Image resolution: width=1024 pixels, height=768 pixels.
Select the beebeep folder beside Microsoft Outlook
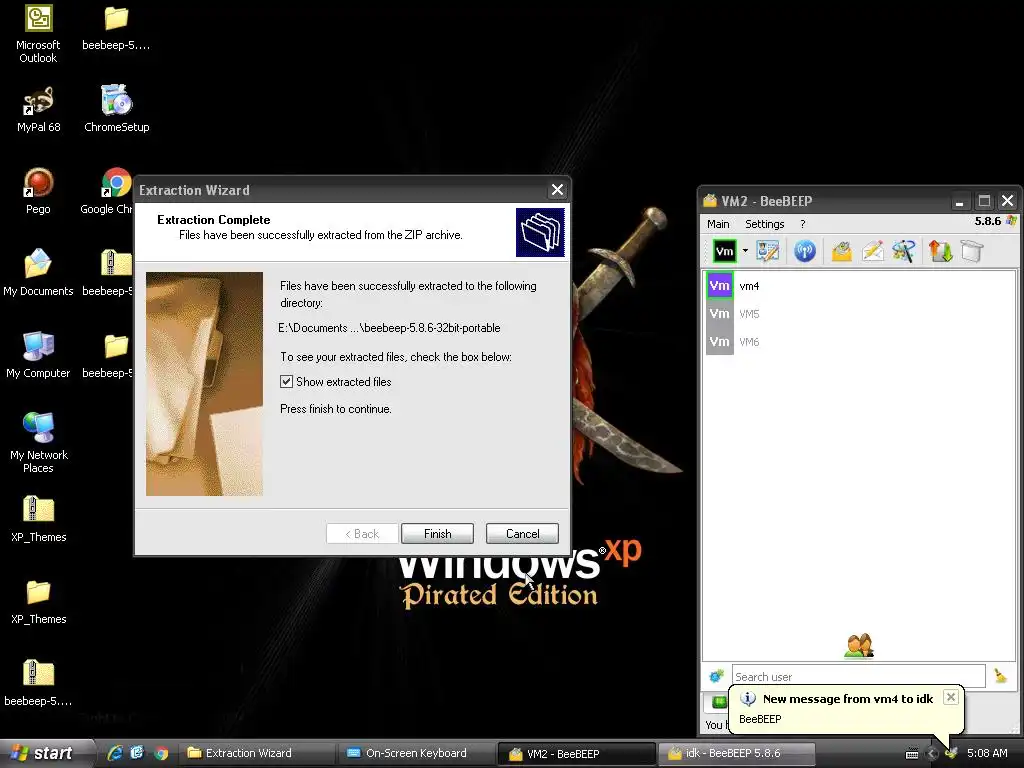click(116, 27)
